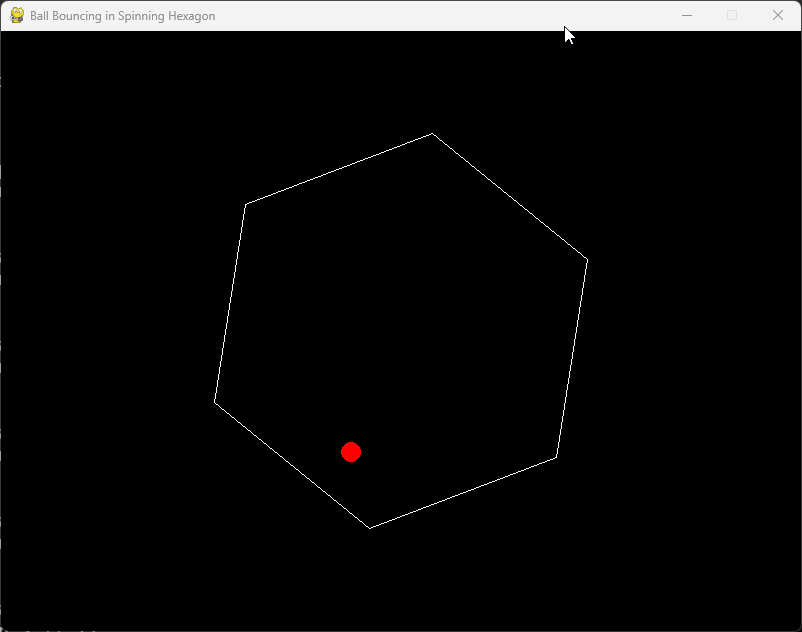Click the leftmost vertex of the hexagon
The image size is (802, 632).
(x=214, y=402)
